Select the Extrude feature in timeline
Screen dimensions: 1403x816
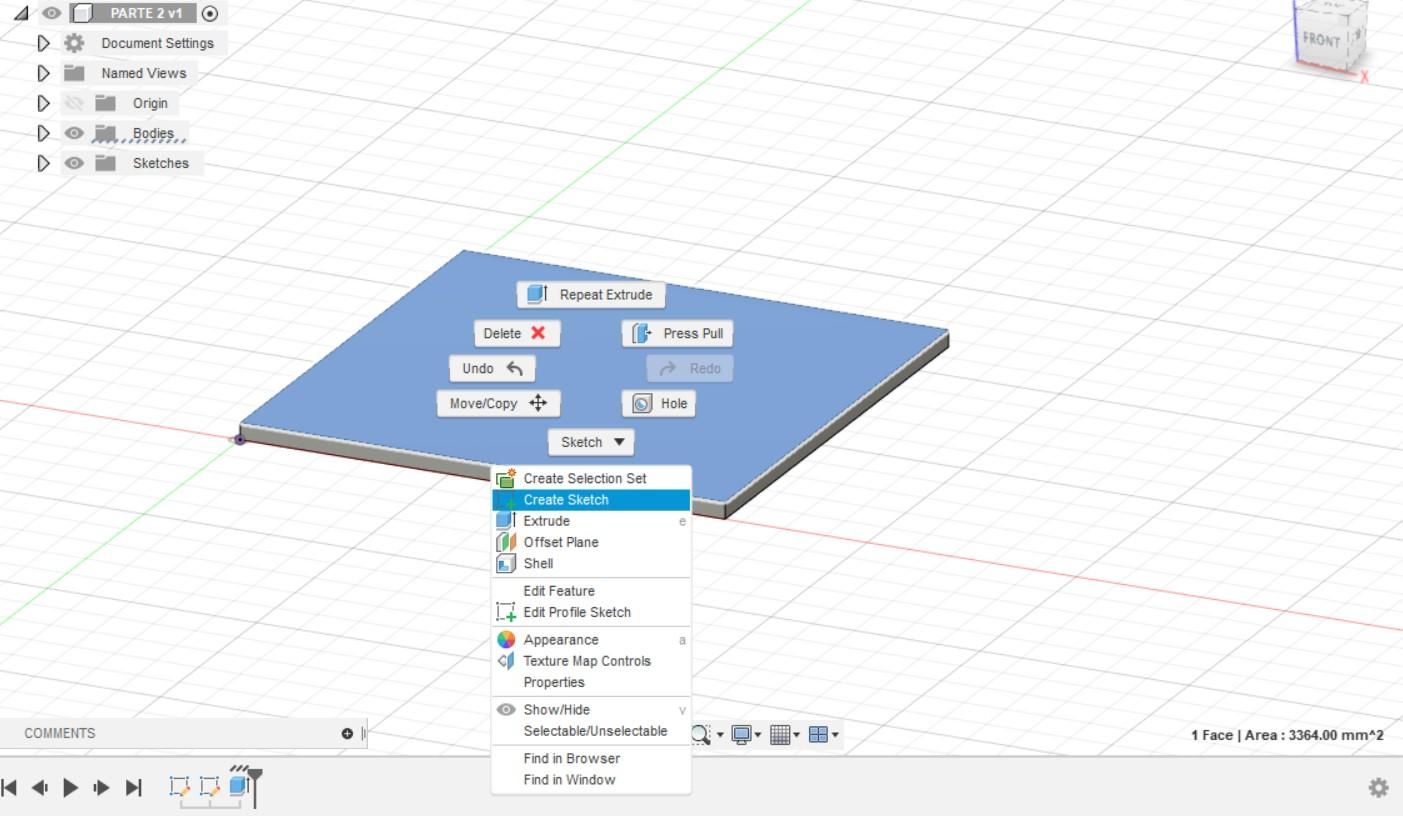point(238,786)
